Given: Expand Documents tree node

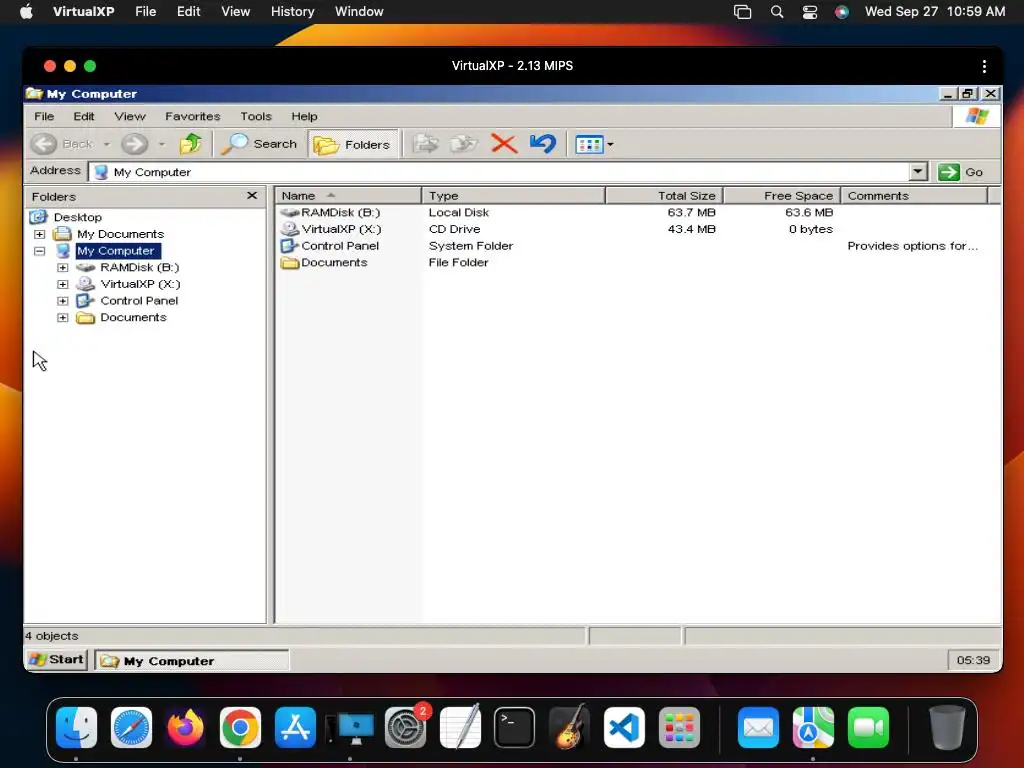Looking at the screenshot, I should (63, 317).
